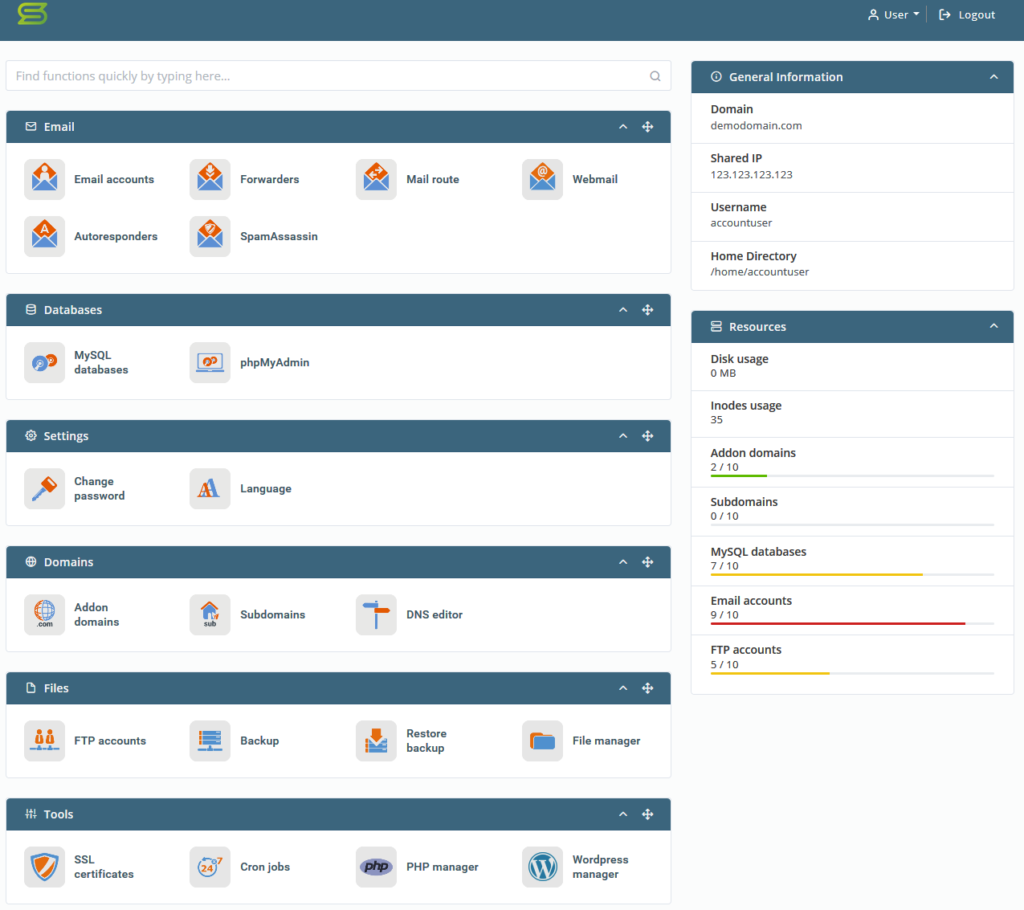Screen dimensions: 1024x910
Task: Open the Cron jobs clock icon
Action: 210,867
